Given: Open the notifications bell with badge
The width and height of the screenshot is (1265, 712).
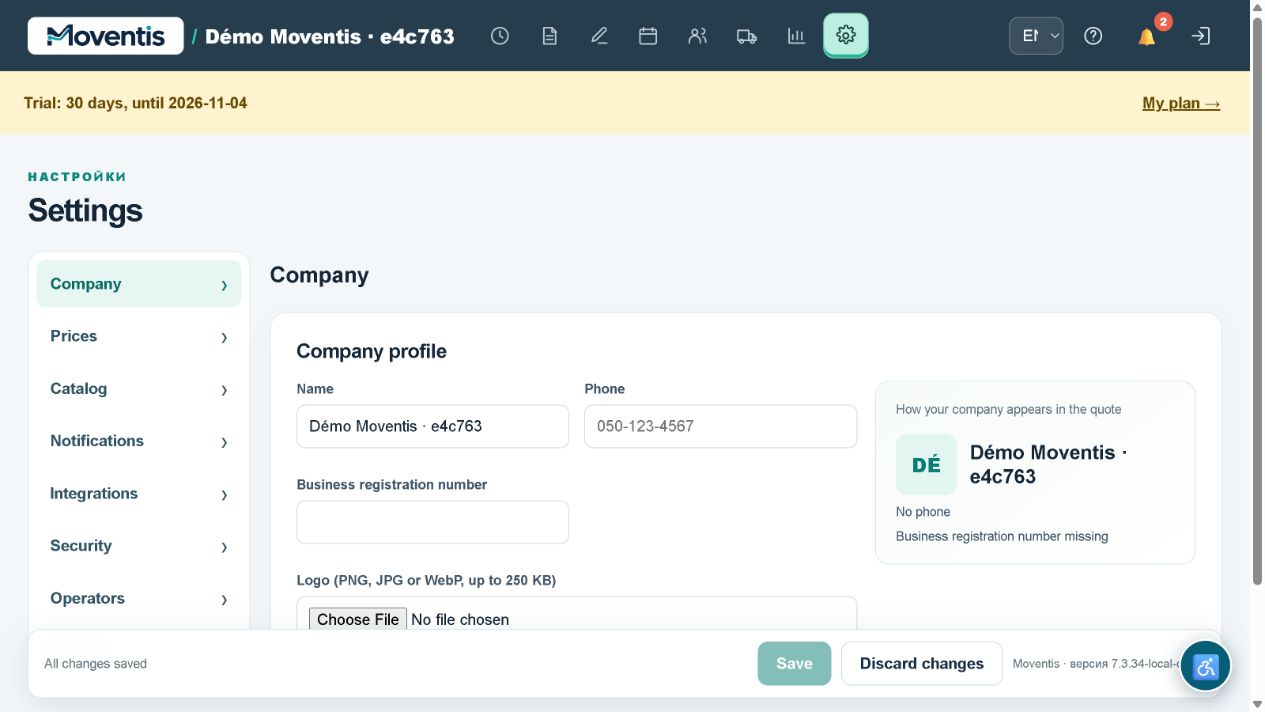Looking at the screenshot, I should pyautogui.click(x=1147, y=36).
